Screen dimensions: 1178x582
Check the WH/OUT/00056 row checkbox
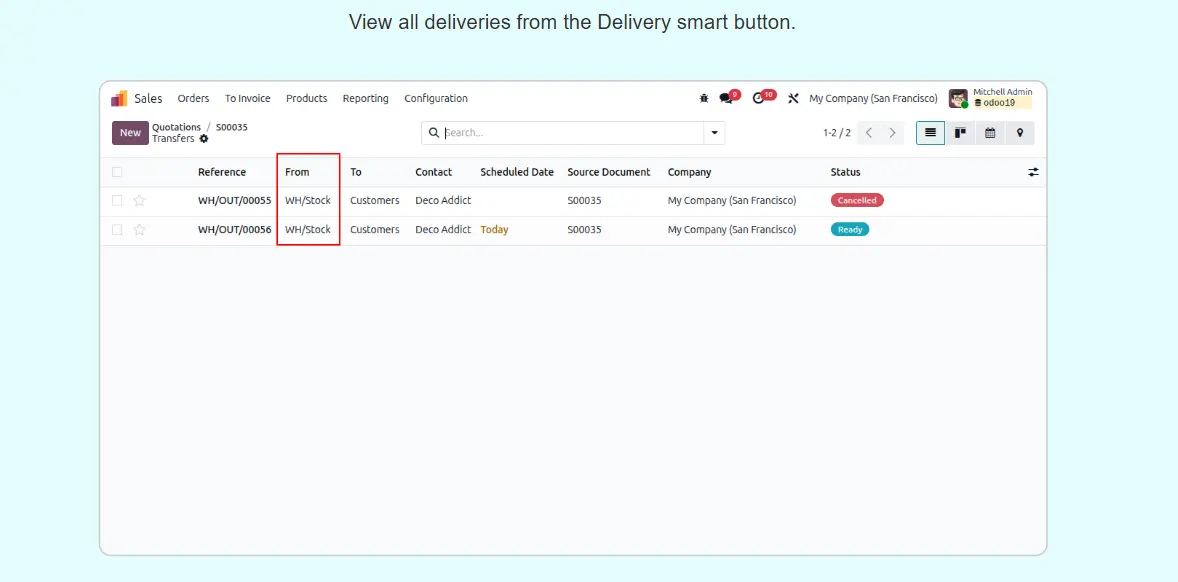point(117,230)
